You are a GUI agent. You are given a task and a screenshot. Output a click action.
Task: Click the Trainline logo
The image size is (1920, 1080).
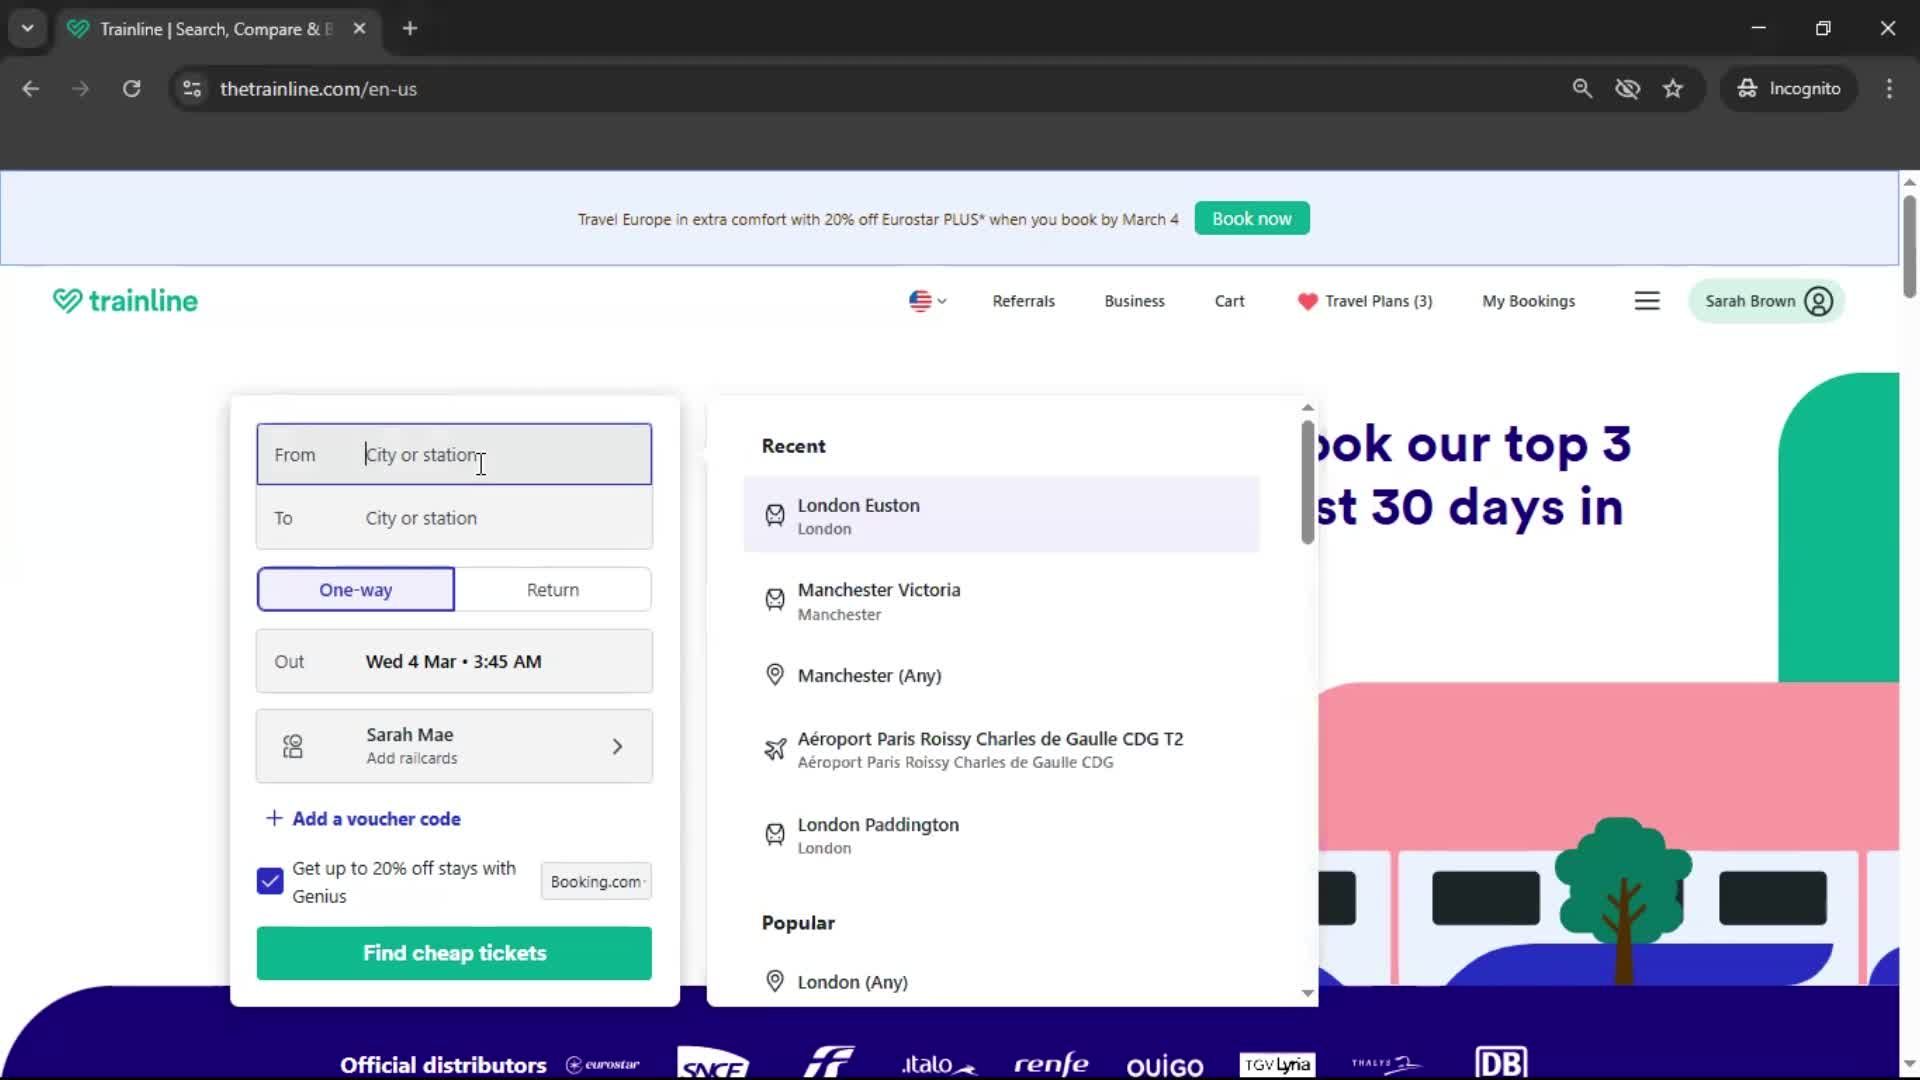124,300
